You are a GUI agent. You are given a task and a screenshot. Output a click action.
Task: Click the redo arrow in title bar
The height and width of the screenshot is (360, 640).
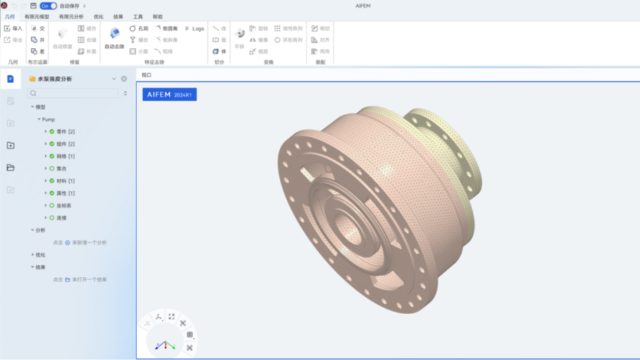click(x=23, y=6)
